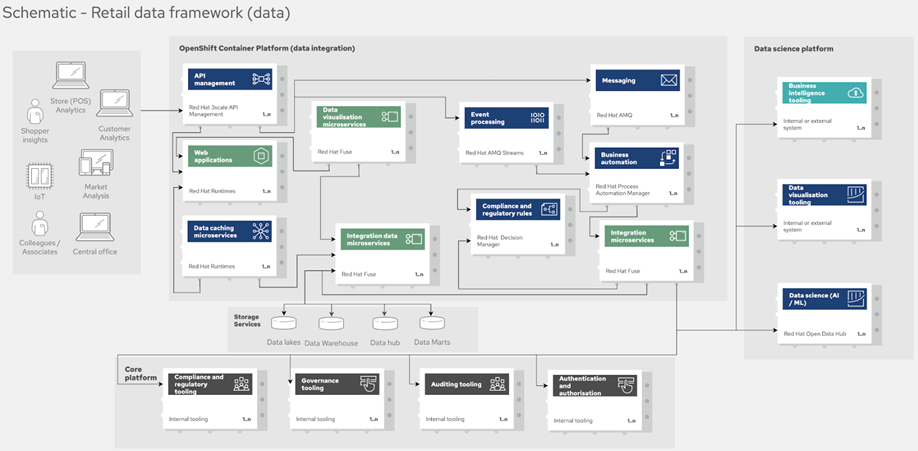Click the 'Storage Services' label

pyautogui.click(x=247, y=320)
